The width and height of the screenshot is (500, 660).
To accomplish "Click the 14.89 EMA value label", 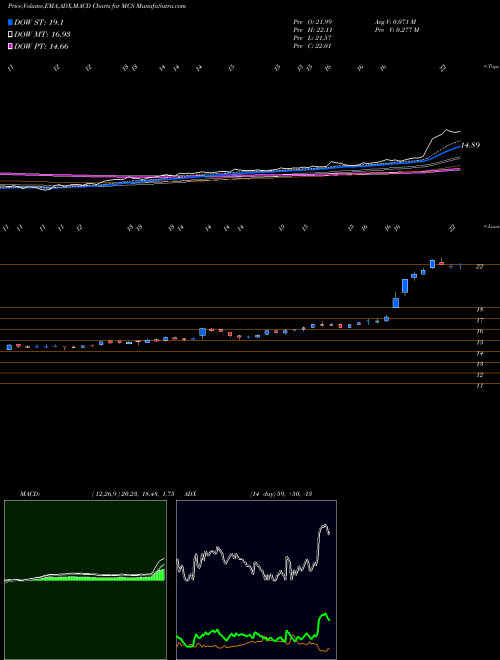I will pyautogui.click(x=471, y=145).
